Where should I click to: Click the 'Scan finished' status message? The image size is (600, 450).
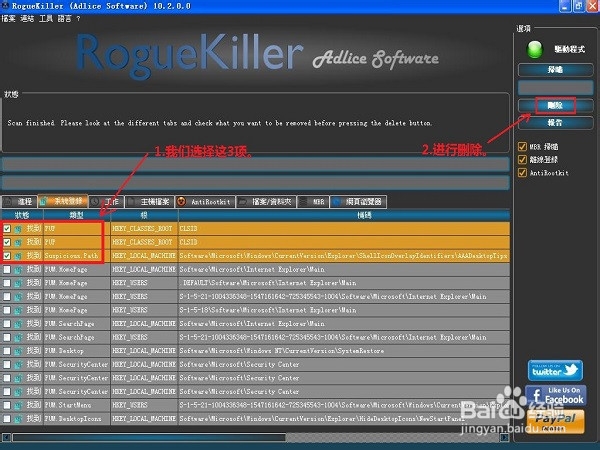pyautogui.click(x=219, y=123)
